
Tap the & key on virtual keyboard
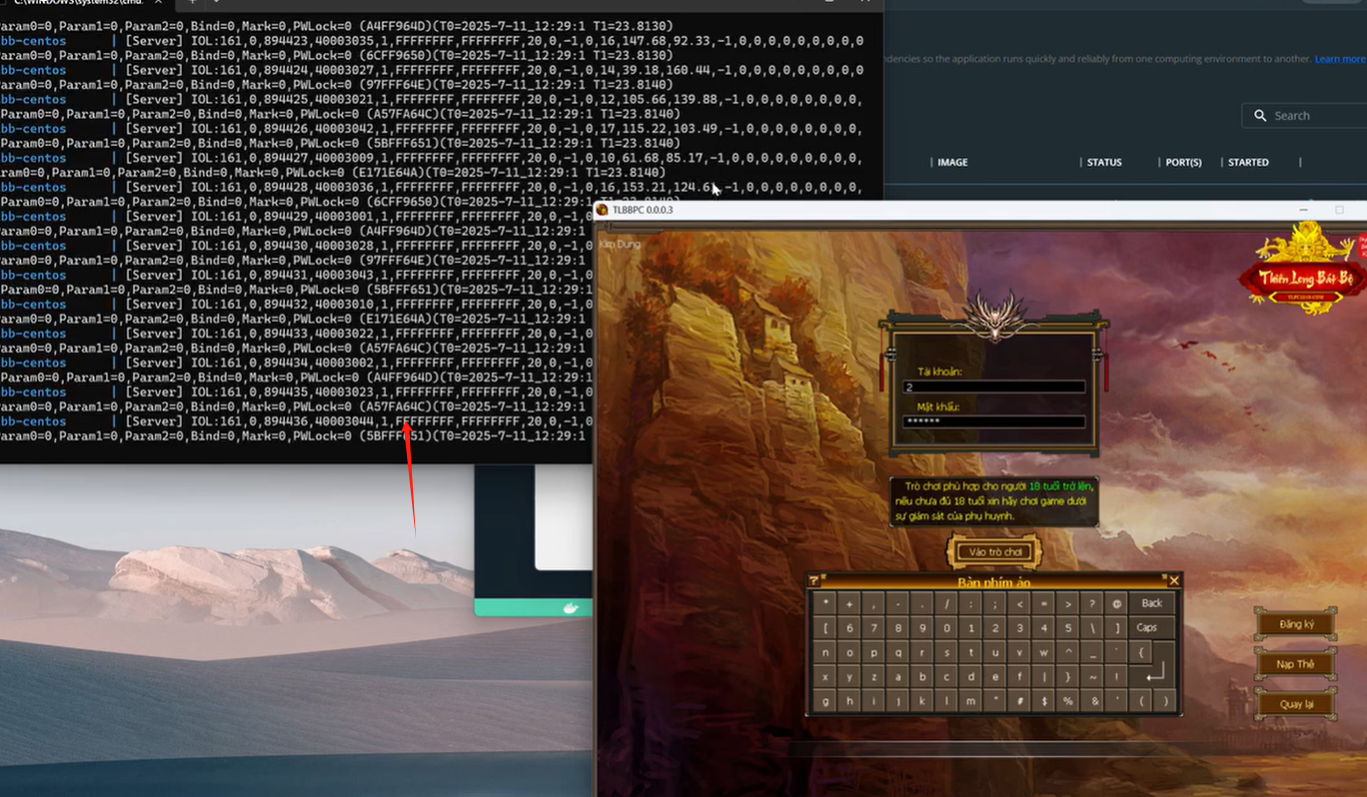click(x=1092, y=701)
